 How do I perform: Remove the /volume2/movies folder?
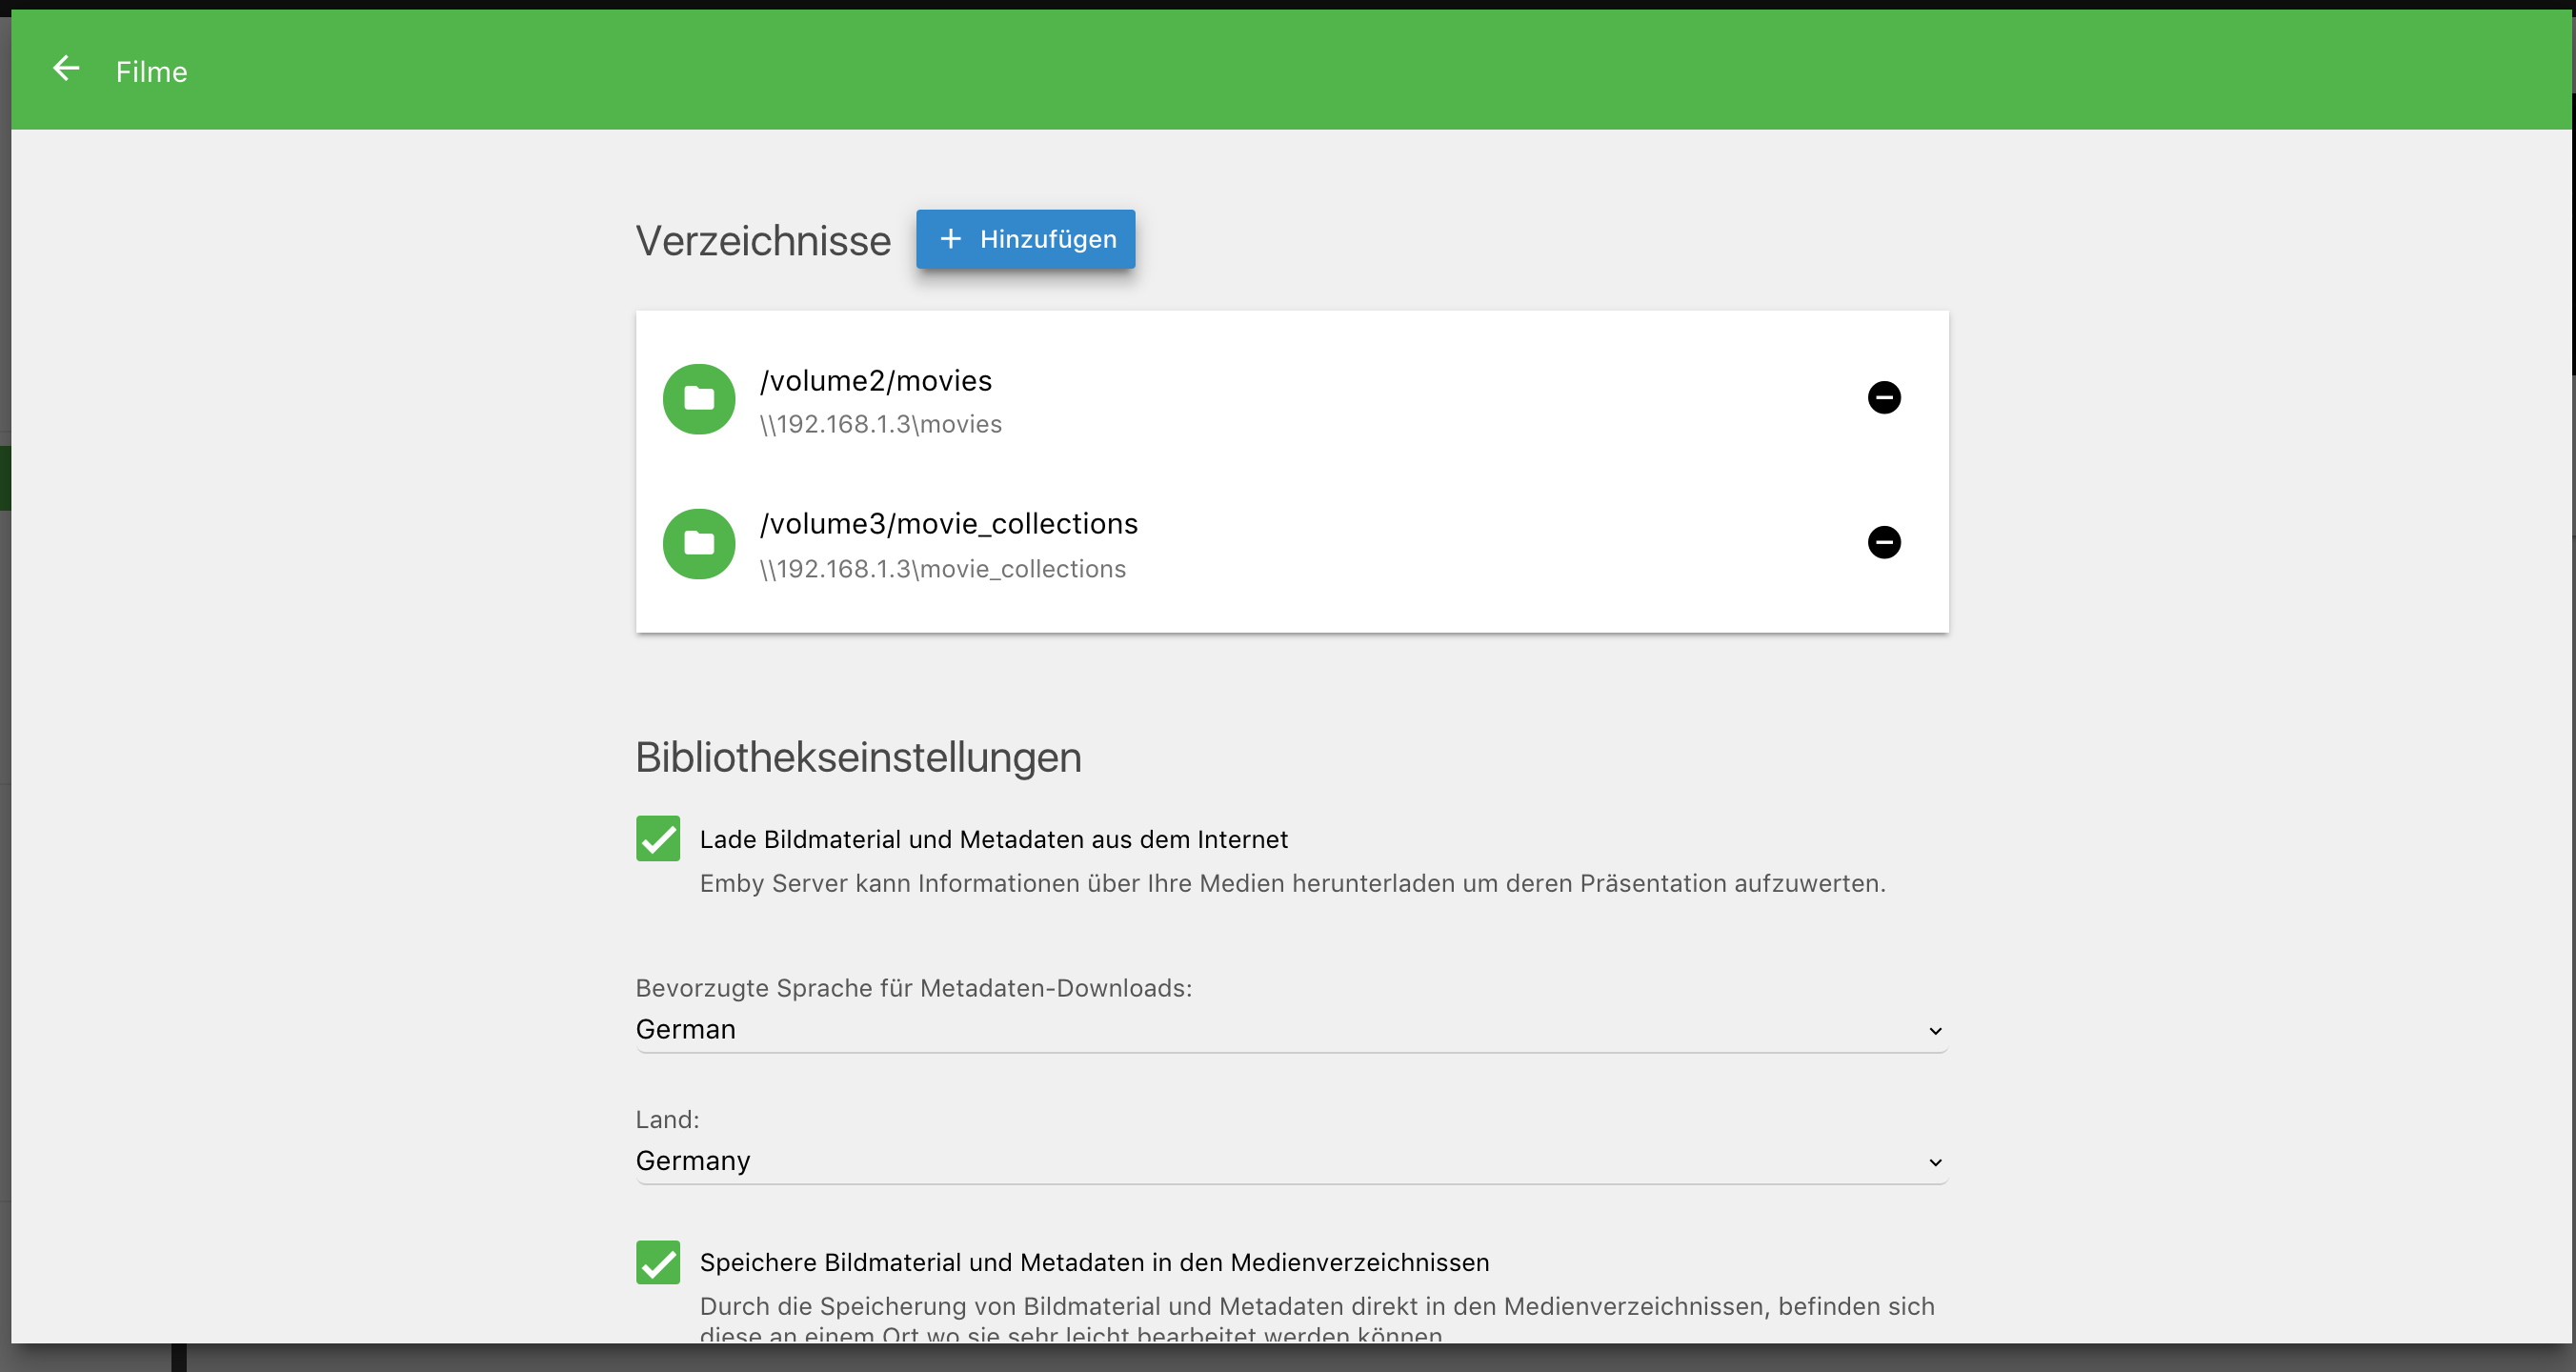[x=1884, y=397]
